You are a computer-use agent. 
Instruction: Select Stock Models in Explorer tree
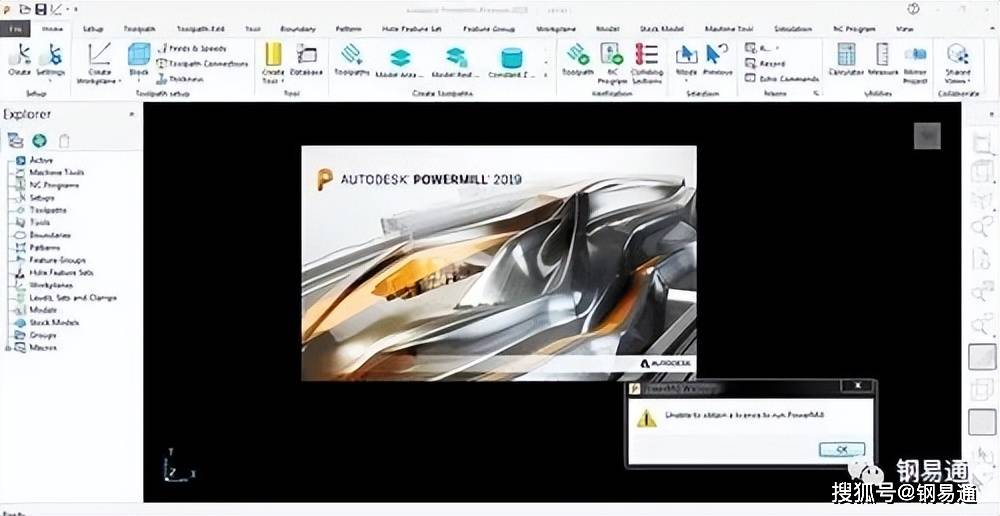[47, 323]
